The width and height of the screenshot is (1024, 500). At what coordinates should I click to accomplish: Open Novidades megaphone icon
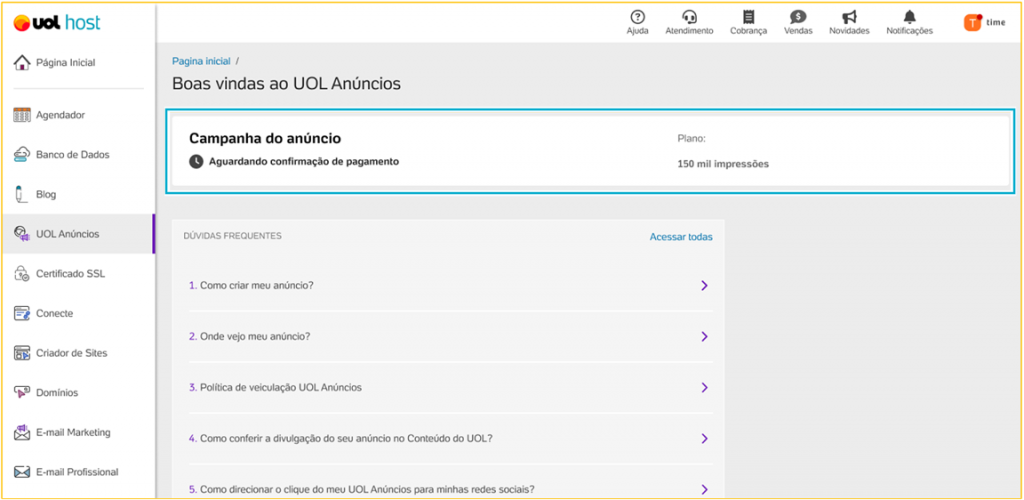coord(849,17)
